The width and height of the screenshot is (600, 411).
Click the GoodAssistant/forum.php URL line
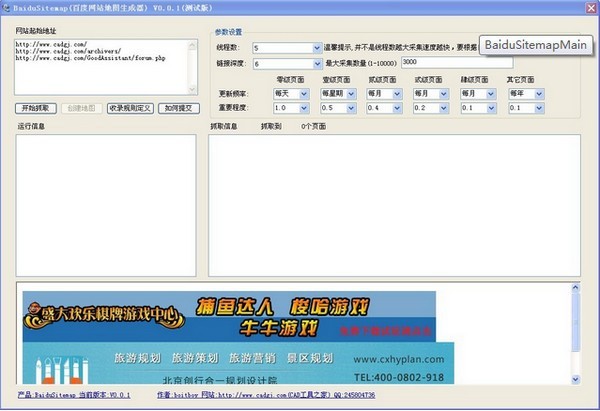(90, 58)
